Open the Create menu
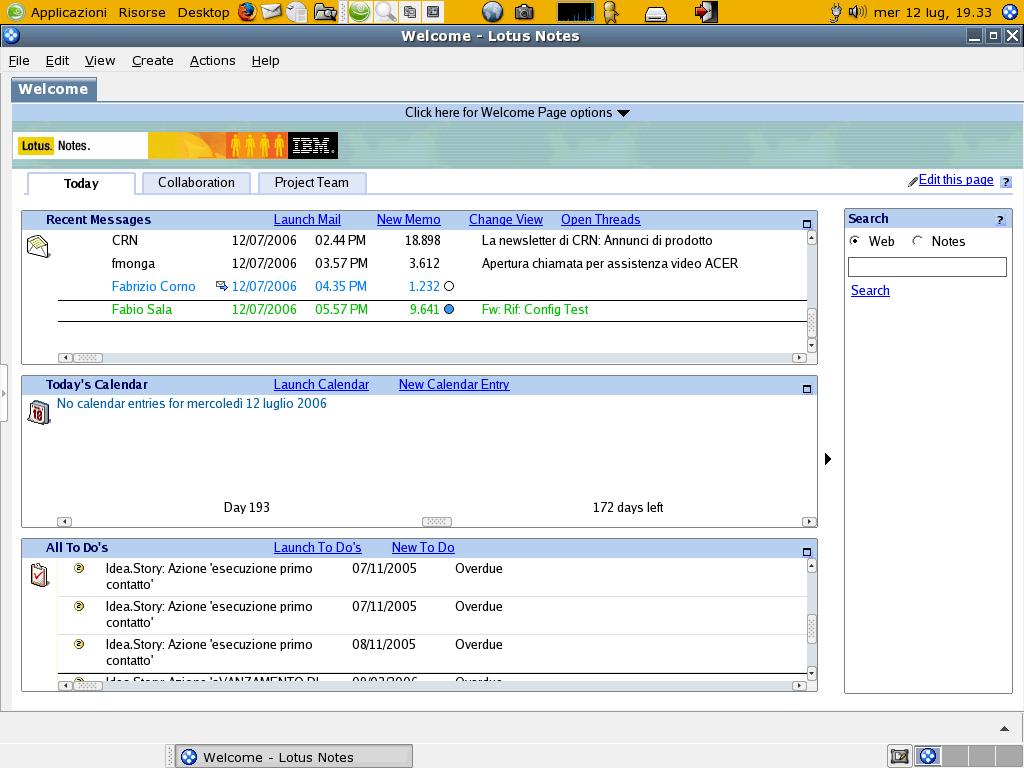 153,61
